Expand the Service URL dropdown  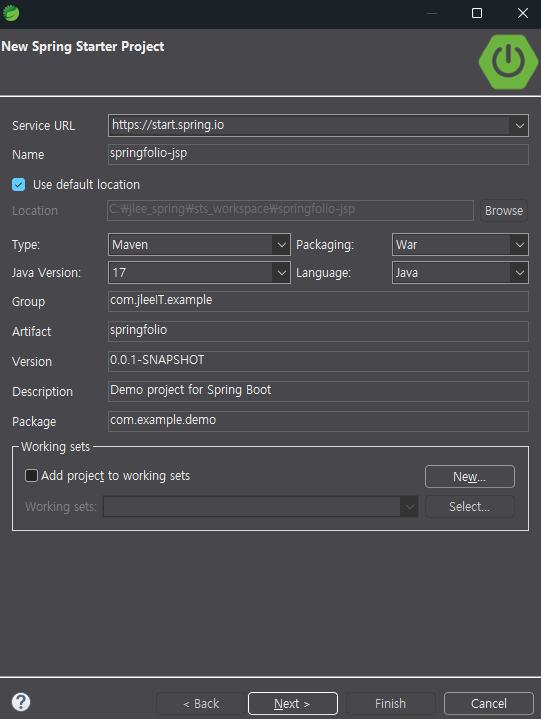519,126
